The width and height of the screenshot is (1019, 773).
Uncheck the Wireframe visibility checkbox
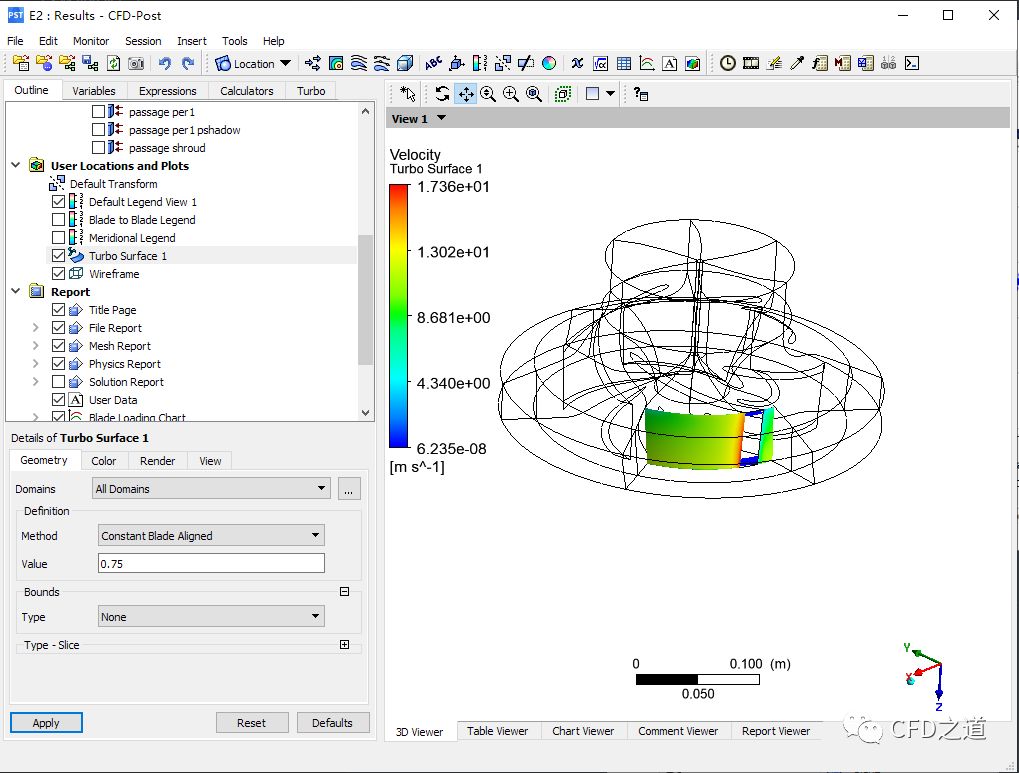pos(58,274)
